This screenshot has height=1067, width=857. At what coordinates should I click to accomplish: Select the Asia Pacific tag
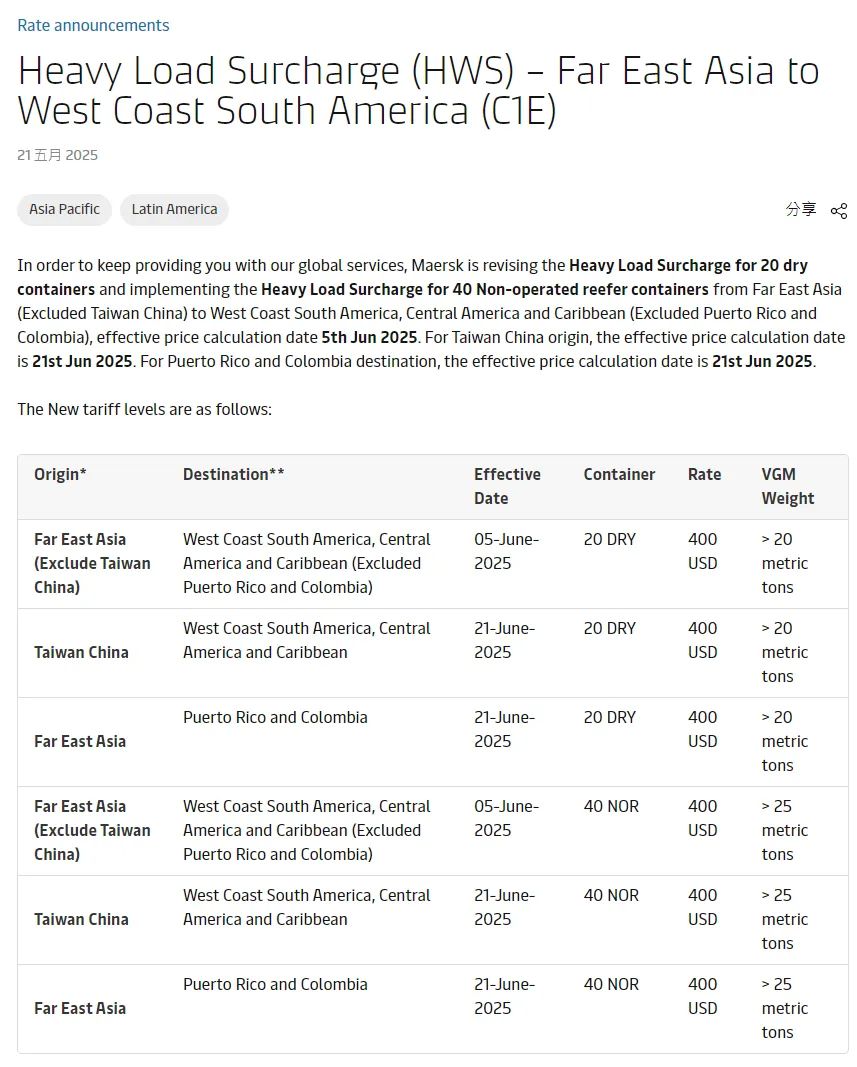pyautogui.click(x=64, y=209)
